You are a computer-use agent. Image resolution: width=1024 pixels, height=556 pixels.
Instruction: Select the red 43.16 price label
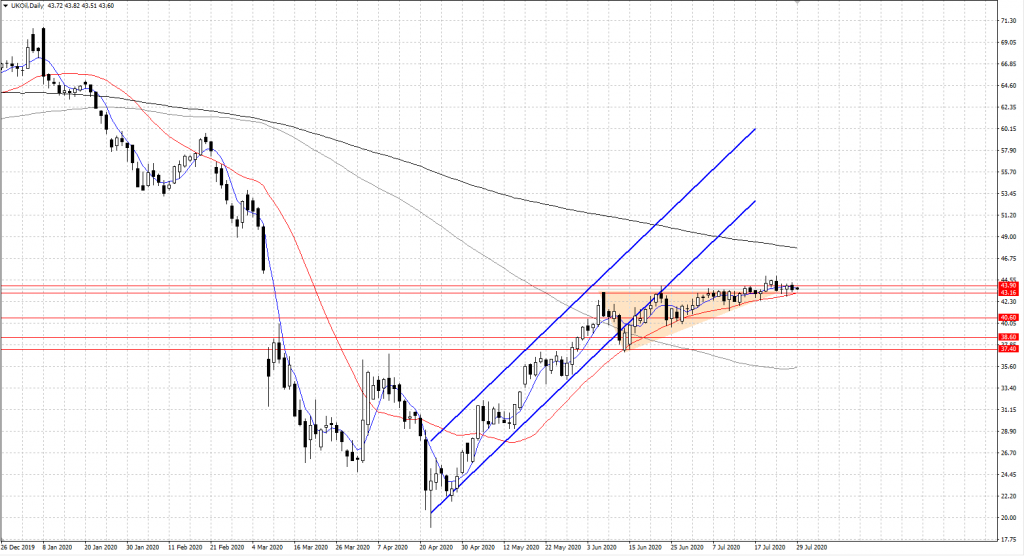tap(1008, 293)
